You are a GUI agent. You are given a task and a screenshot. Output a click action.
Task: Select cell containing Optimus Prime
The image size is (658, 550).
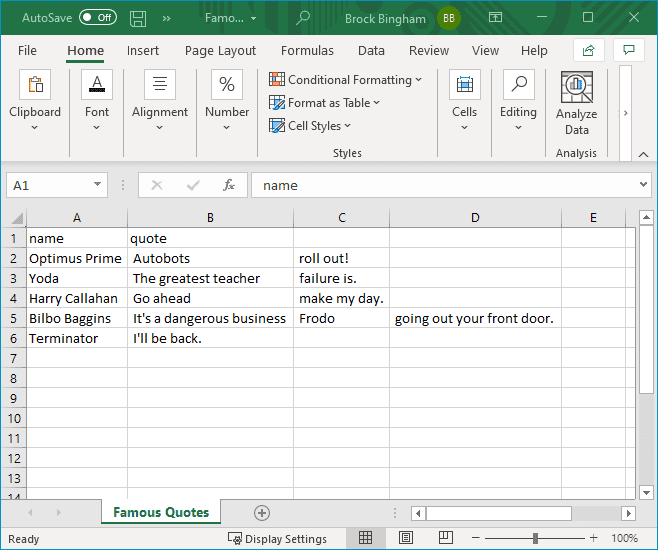[77, 258]
